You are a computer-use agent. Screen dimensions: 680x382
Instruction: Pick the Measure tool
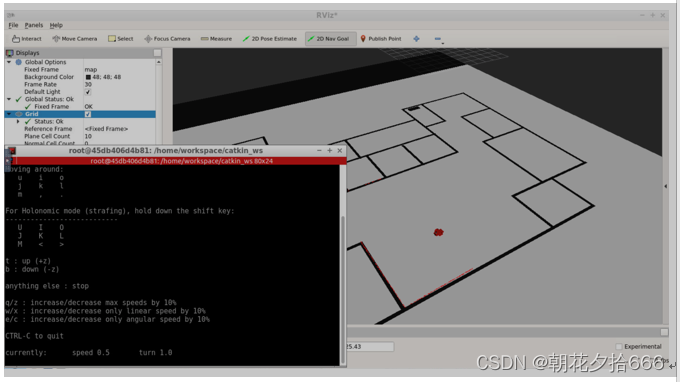[x=216, y=39]
